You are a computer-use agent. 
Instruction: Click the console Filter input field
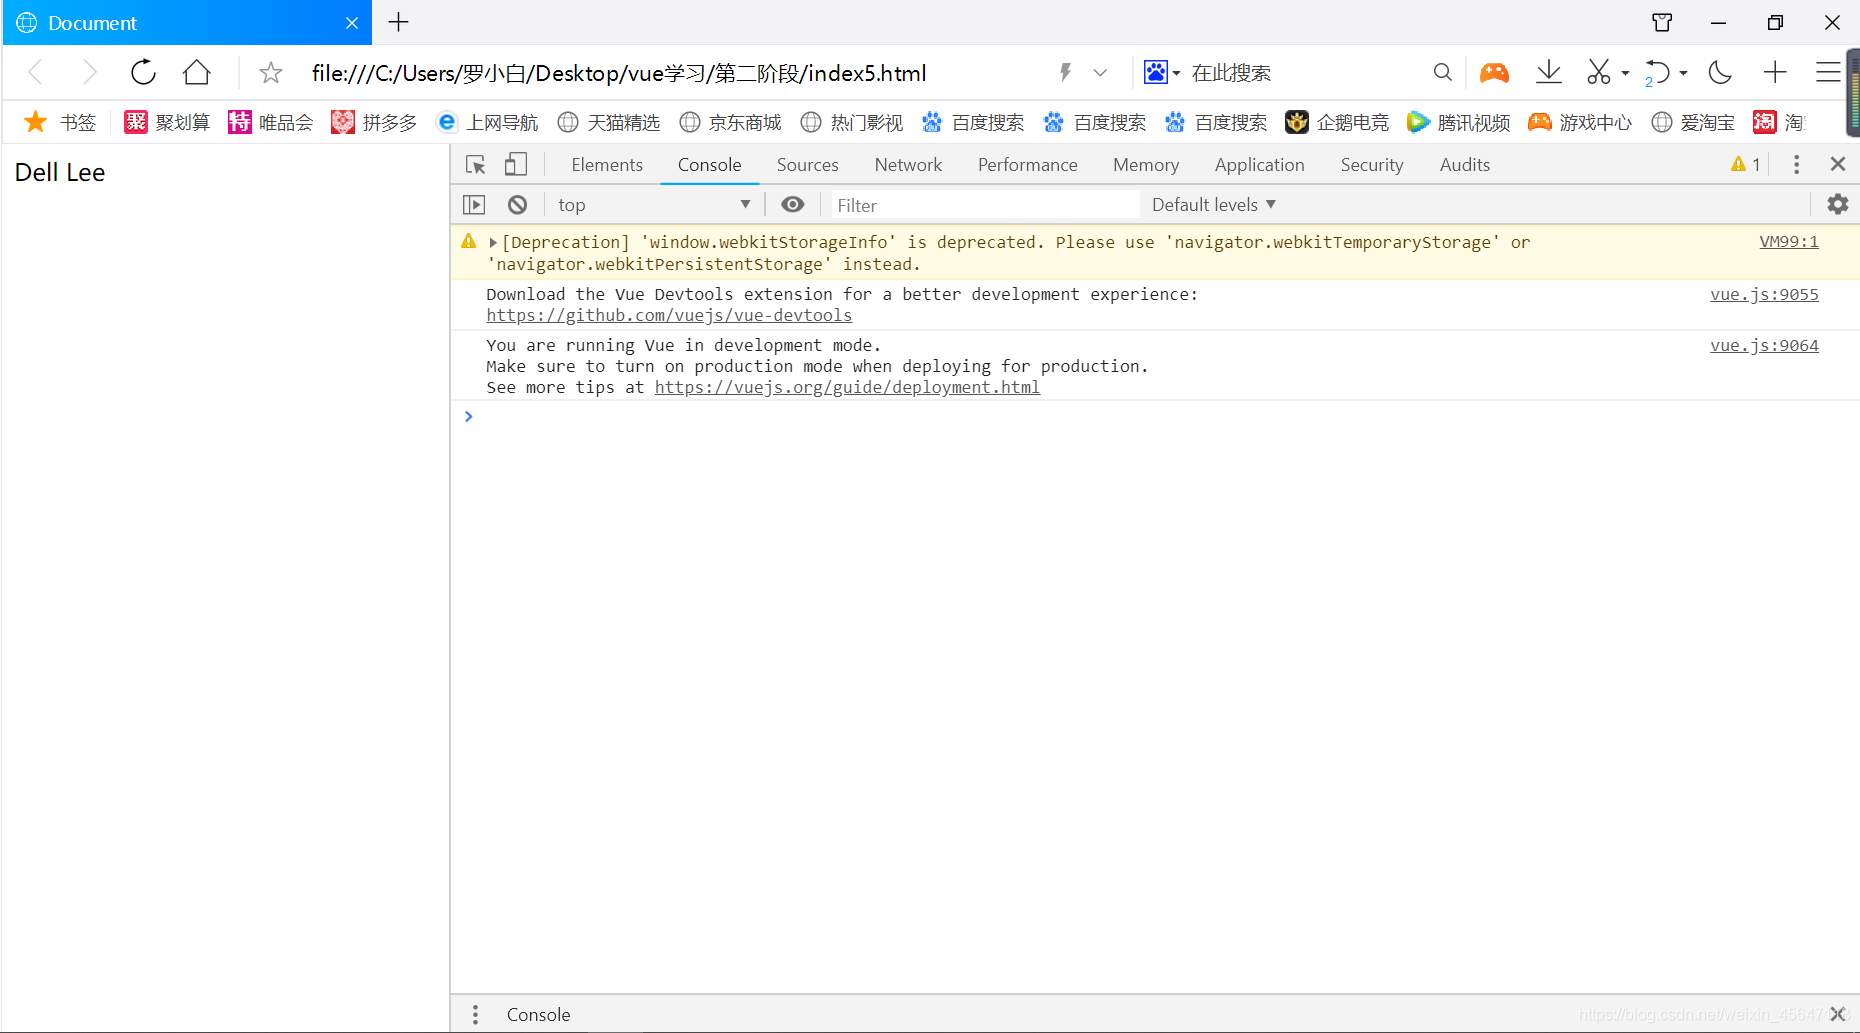click(985, 205)
